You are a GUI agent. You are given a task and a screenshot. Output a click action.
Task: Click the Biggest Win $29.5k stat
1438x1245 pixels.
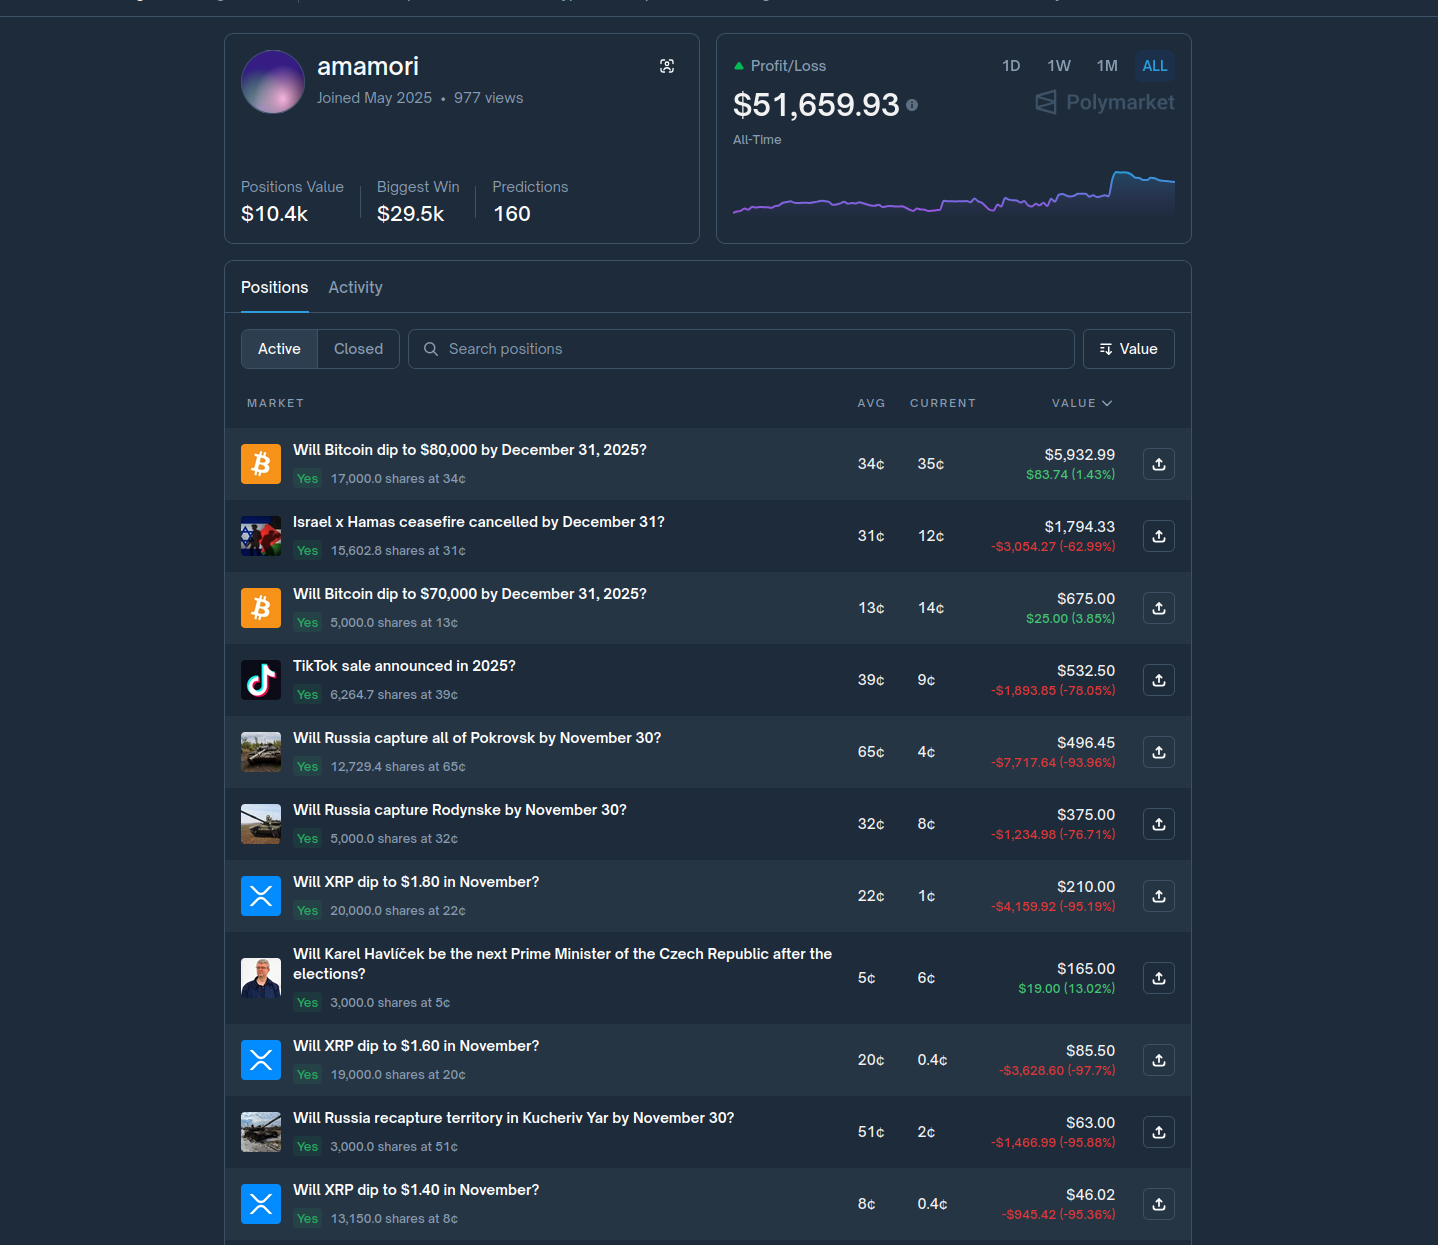point(418,202)
